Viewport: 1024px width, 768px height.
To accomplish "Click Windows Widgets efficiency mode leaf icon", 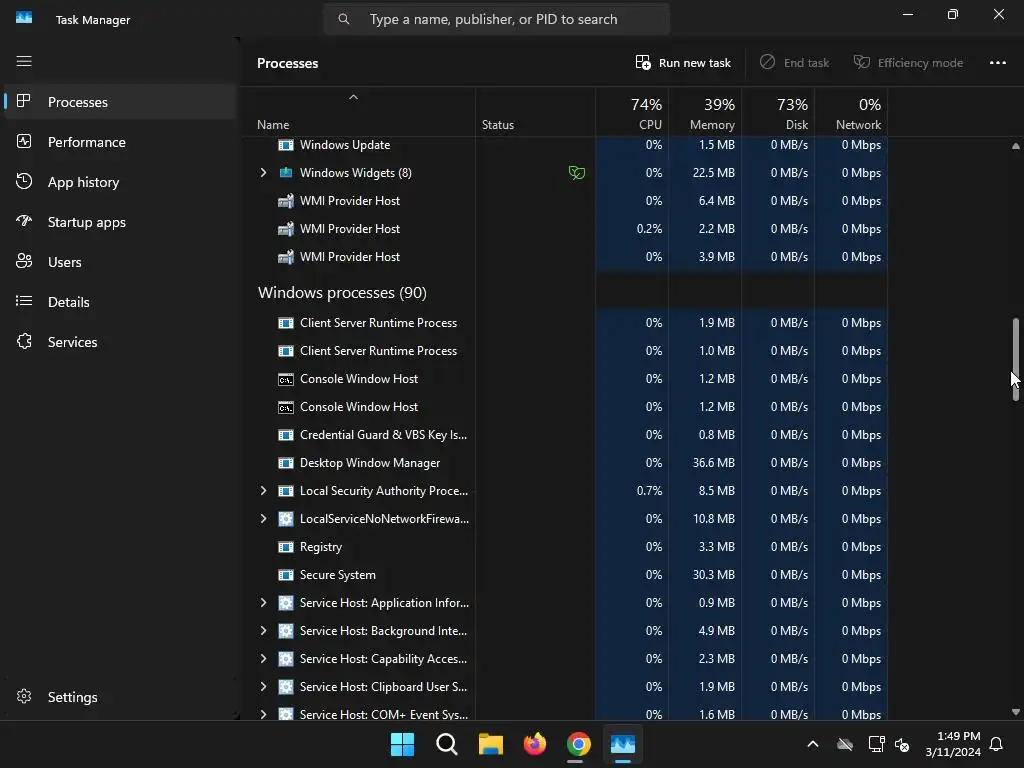I will 577,172.
